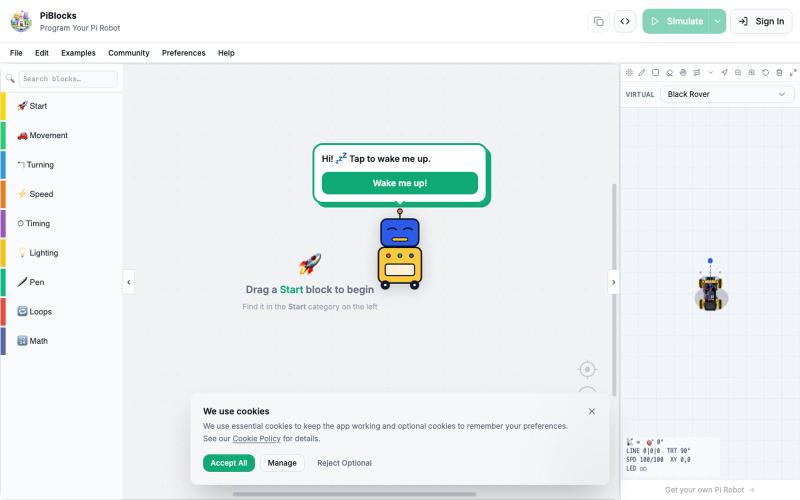Zoom in the simulator view
The width and height of the screenshot is (800, 500).
point(752,72)
